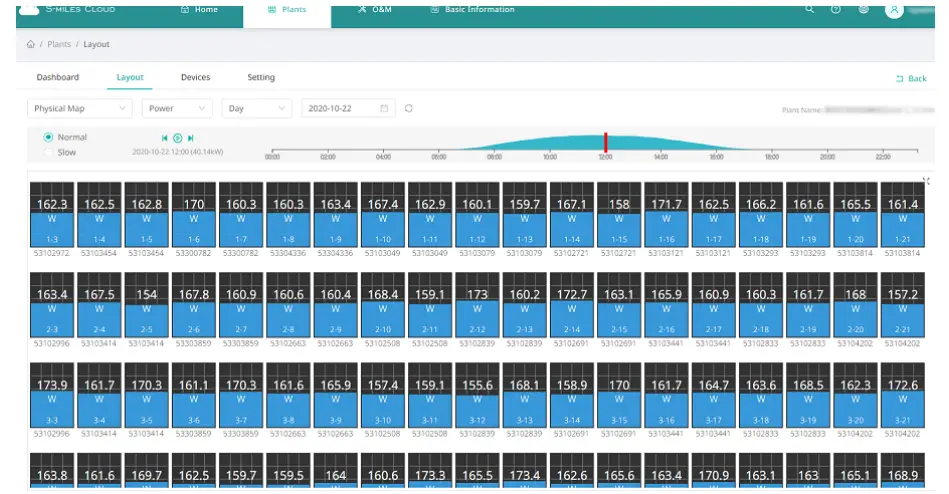Click the home breadcrumb icon
This screenshot has height=494, width=949.
tap(31, 45)
